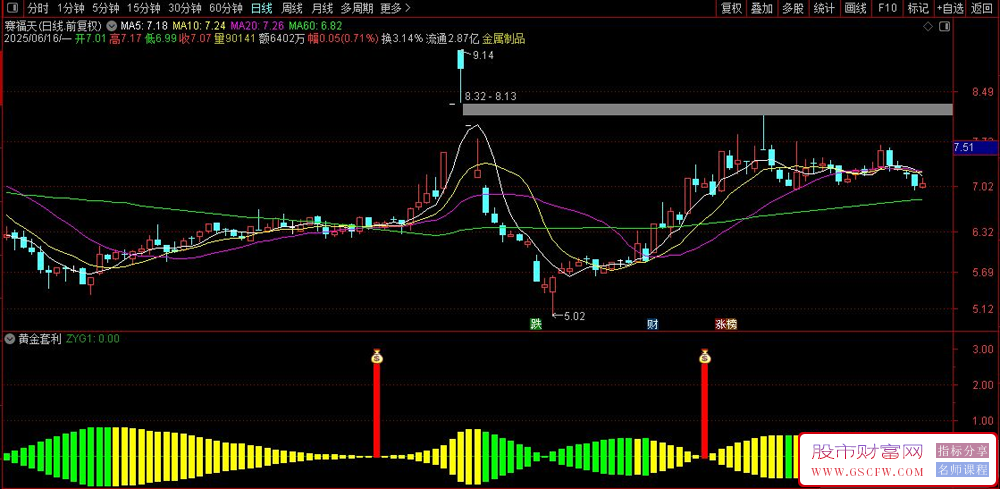1000x489 pixels.
Task: Click the 3.00 indicator axis label
Action: pos(983,349)
